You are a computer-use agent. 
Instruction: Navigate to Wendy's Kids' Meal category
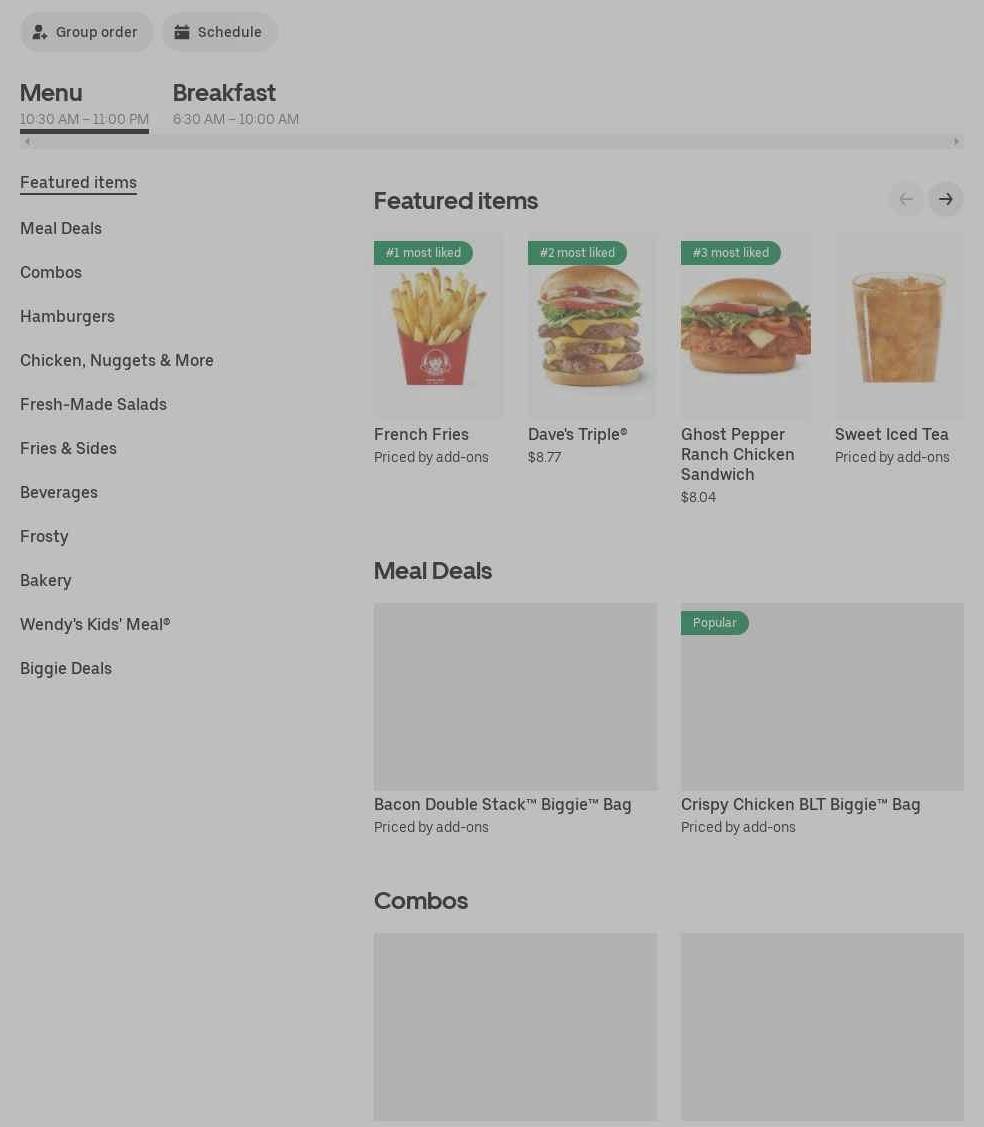[95, 625]
